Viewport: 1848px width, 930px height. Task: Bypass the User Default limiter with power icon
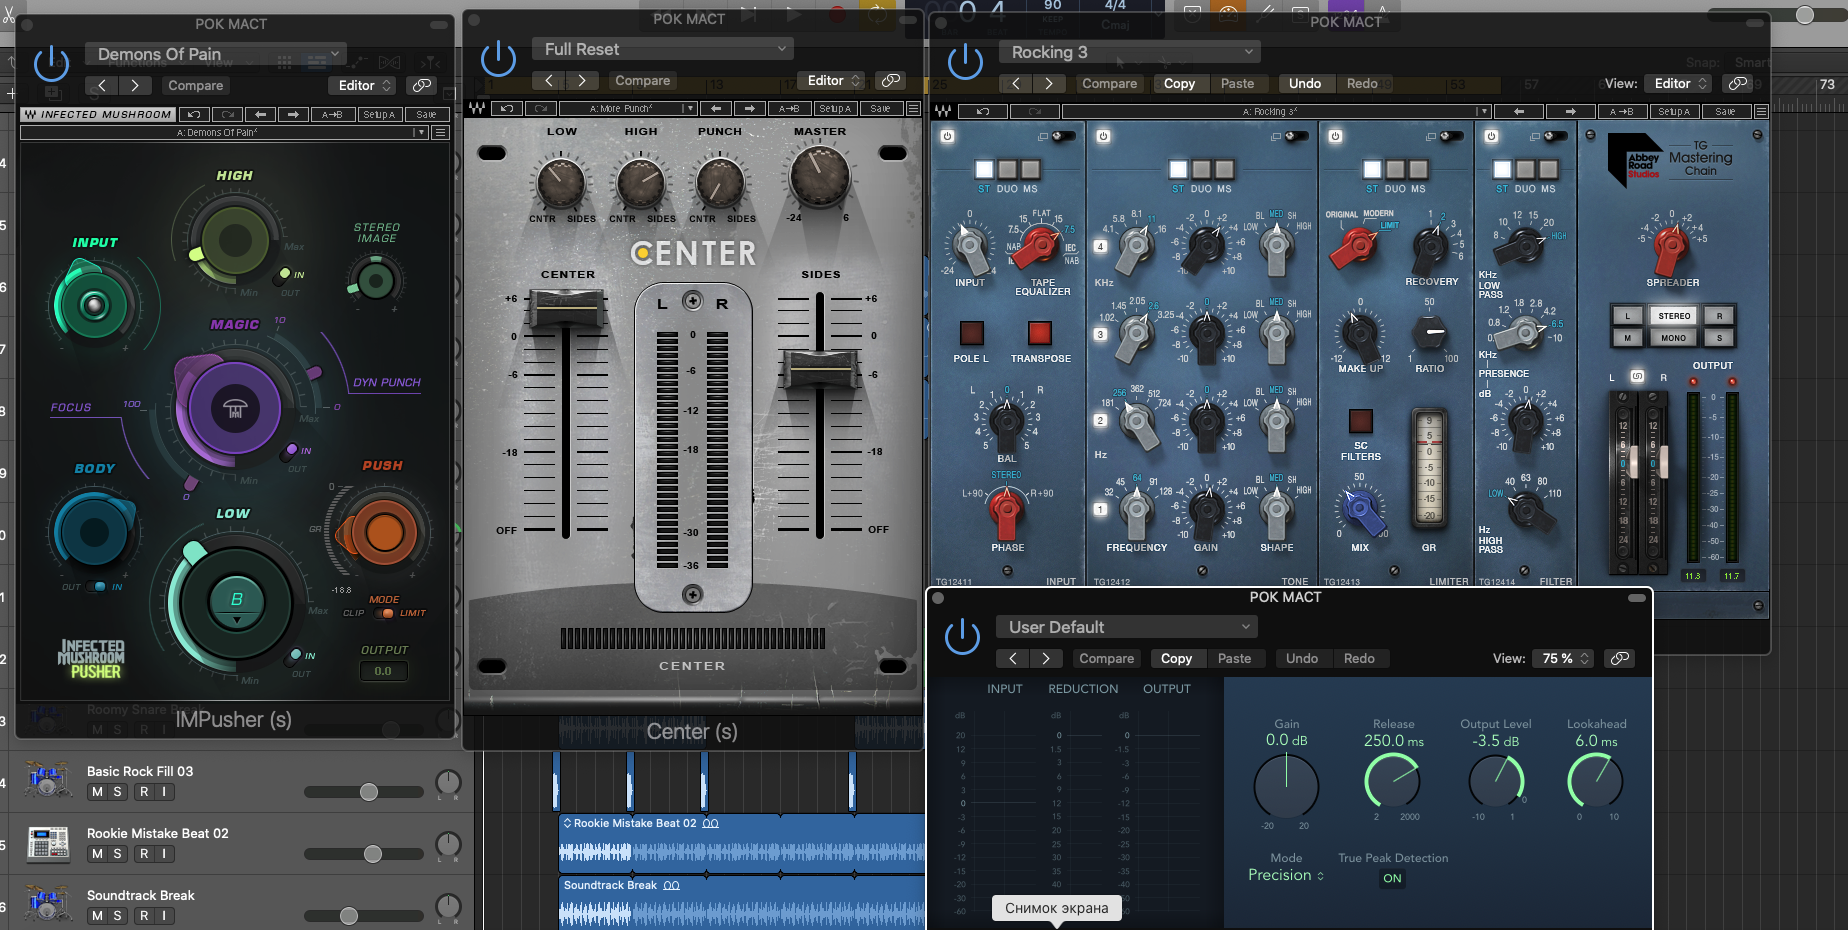pos(962,637)
